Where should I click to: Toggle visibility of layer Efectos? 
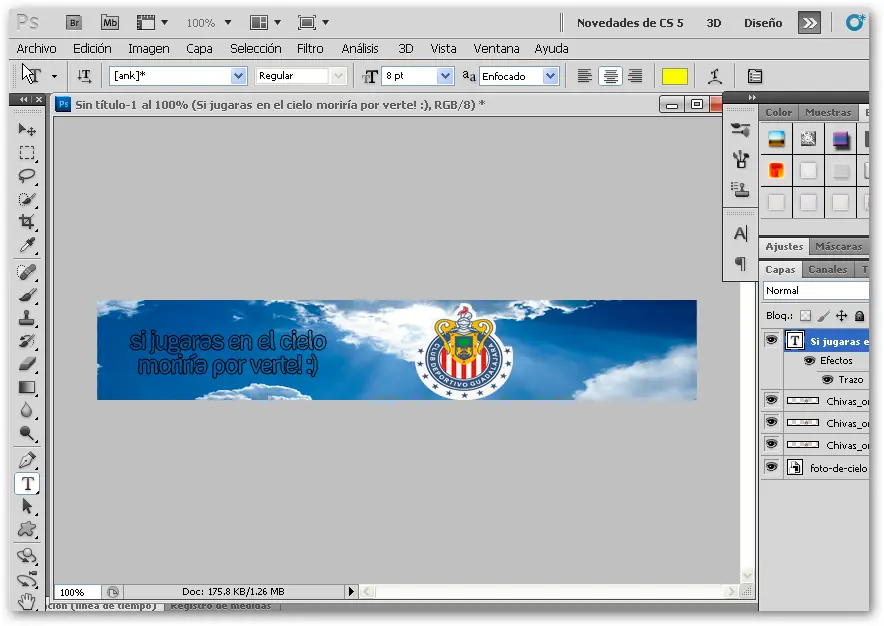tap(810, 360)
